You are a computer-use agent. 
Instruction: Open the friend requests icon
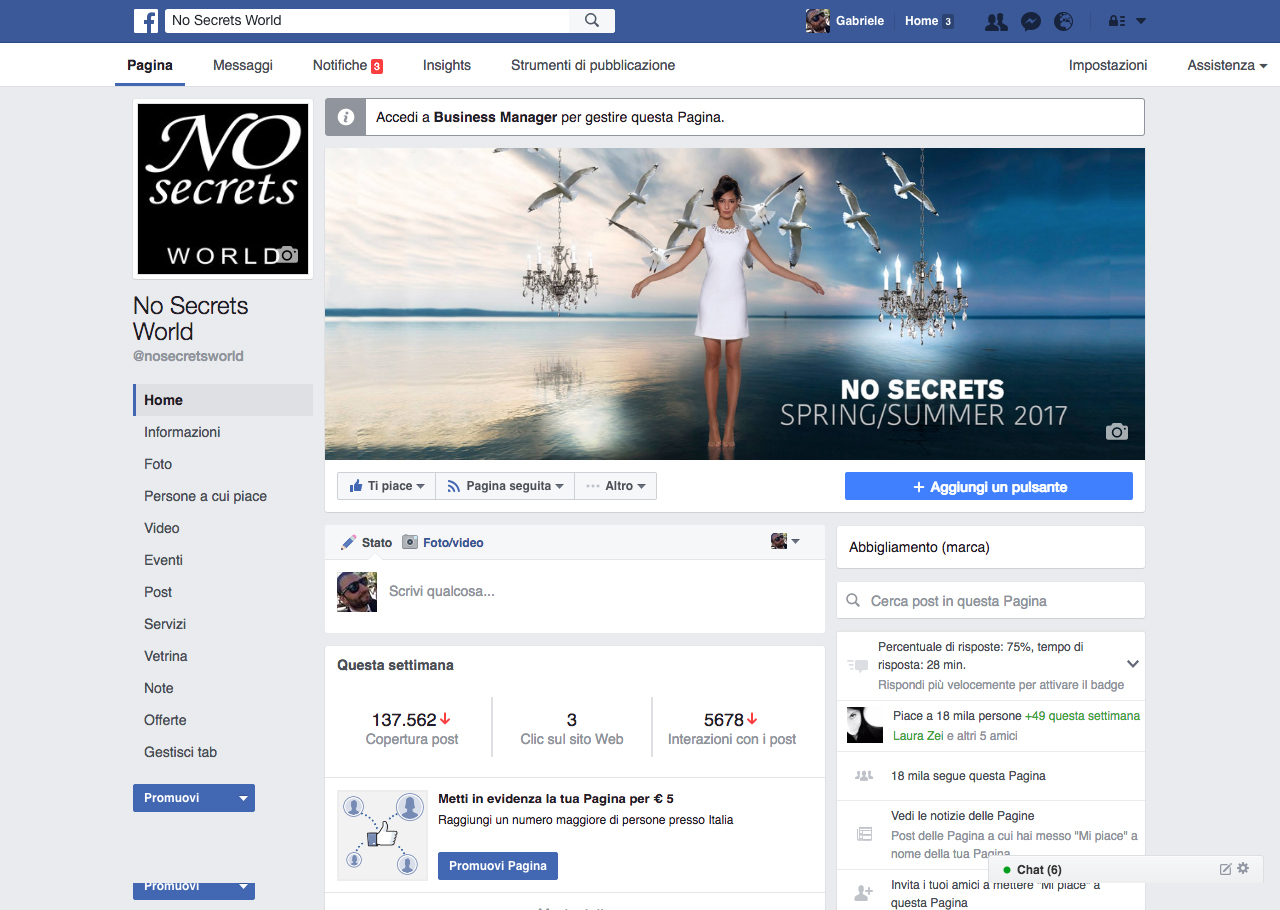point(996,21)
